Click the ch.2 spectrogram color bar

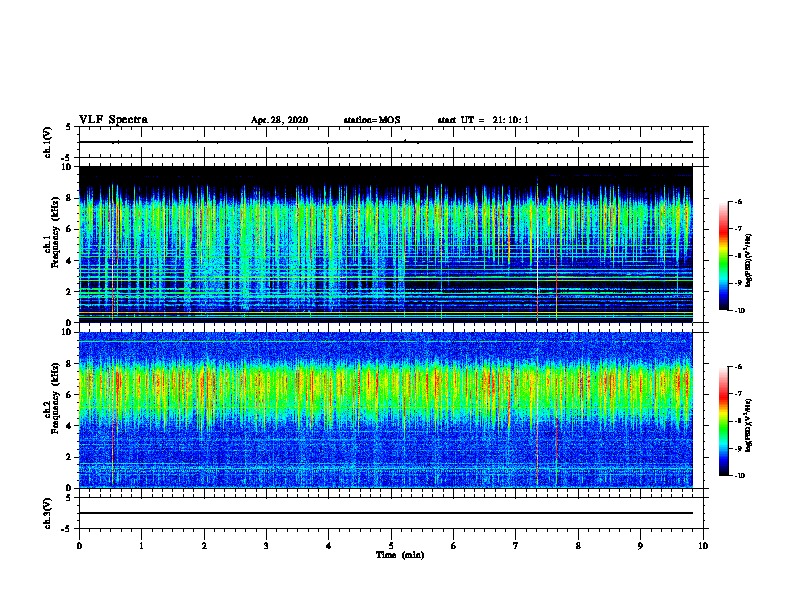coord(724,421)
